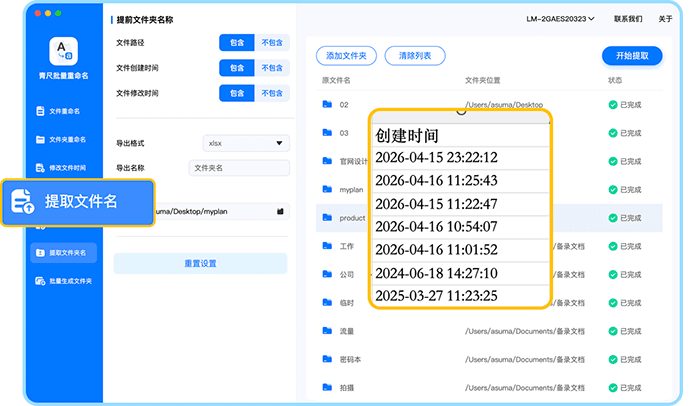
Task: Open the 导出格式 xlsx dropdown
Action: pos(245,143)
